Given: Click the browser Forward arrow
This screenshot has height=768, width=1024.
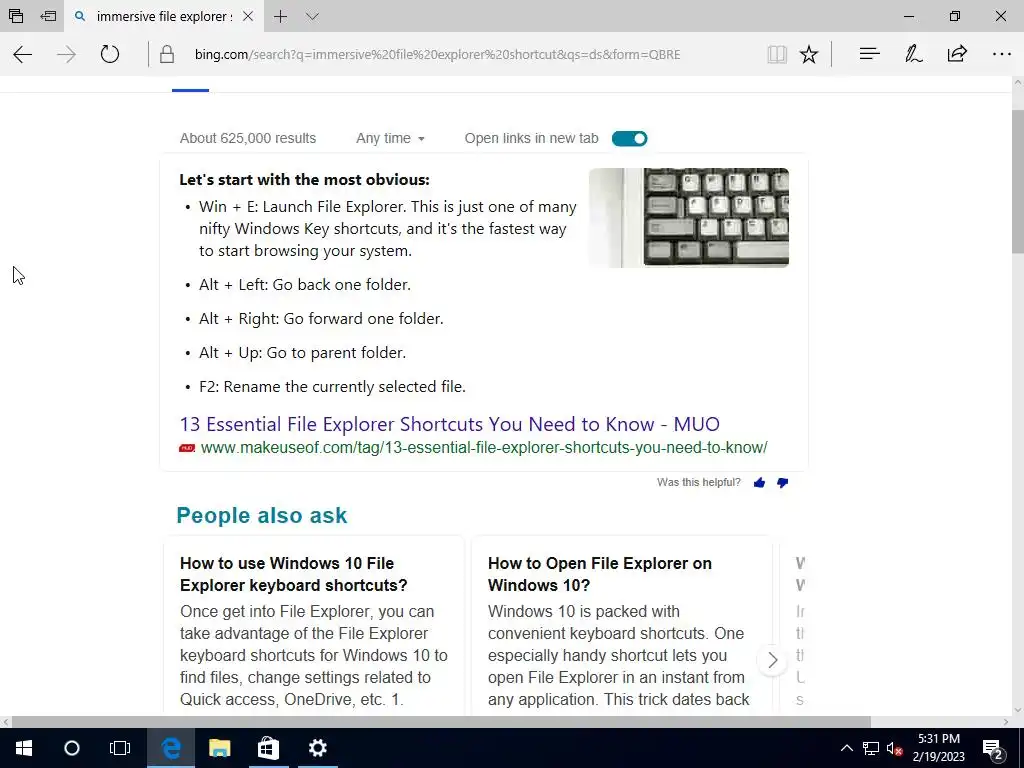Looking at the screenshot, I should pyautogui.click(x=66, y=54).
